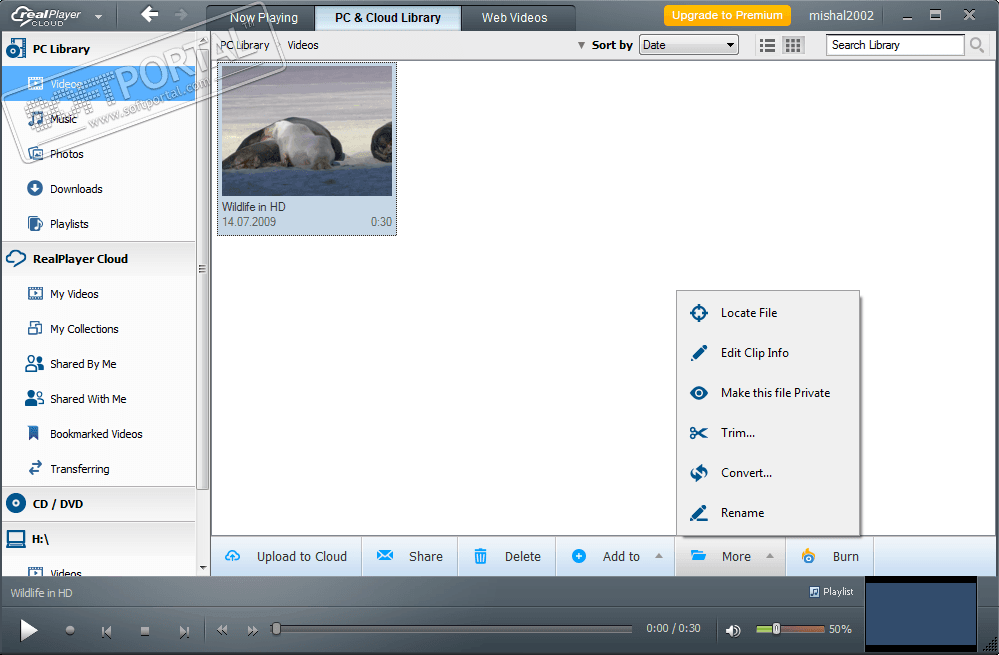The height and width of the screenshot is (655, 999).
Task: Click the Fast forward button
Action: (252, 630)
